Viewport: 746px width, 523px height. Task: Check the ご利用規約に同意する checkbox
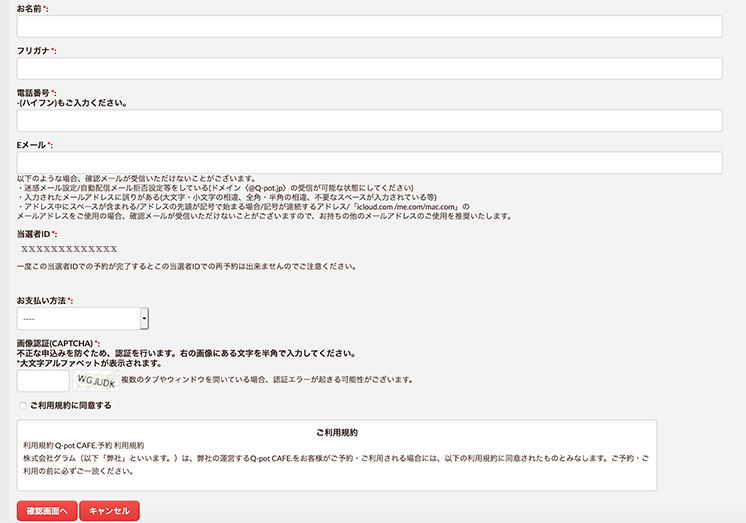(x=23, y=406)
